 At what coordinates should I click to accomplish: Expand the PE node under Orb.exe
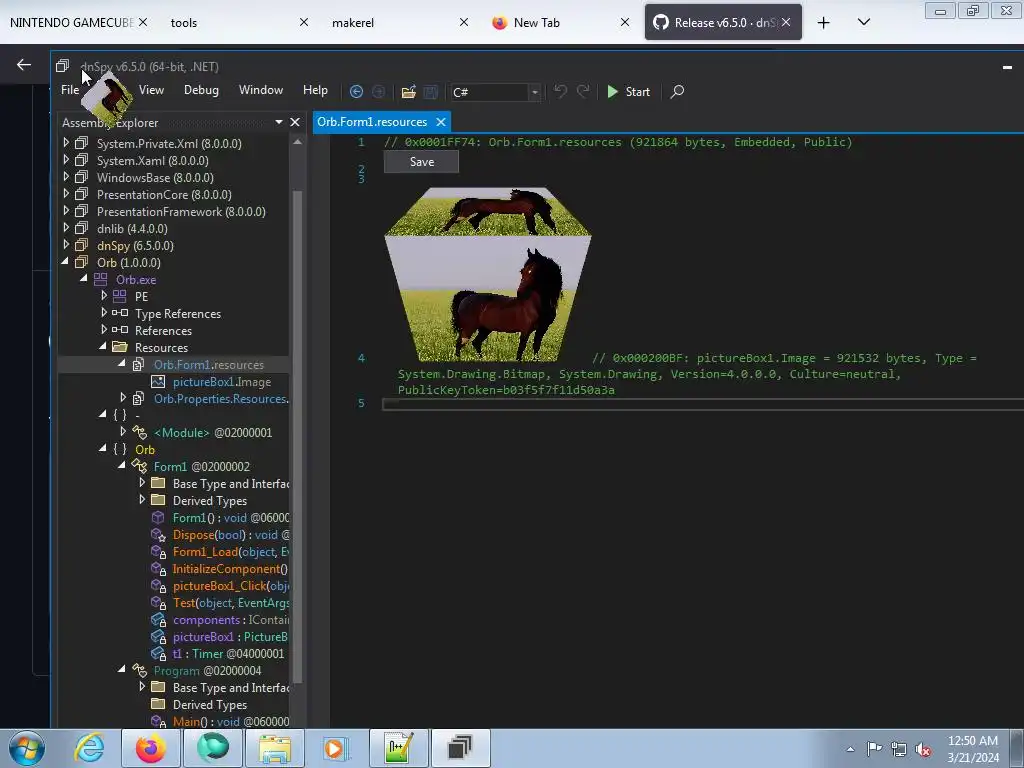click(104, 295)
